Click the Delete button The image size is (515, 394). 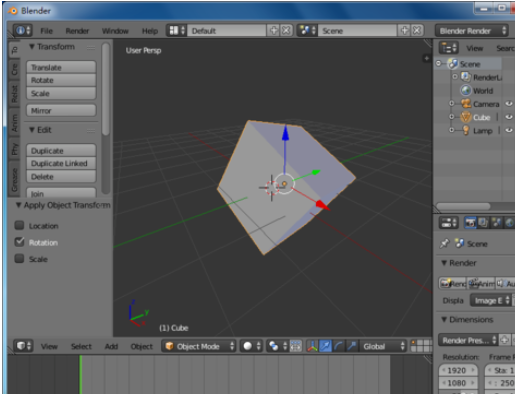point(61,176)
